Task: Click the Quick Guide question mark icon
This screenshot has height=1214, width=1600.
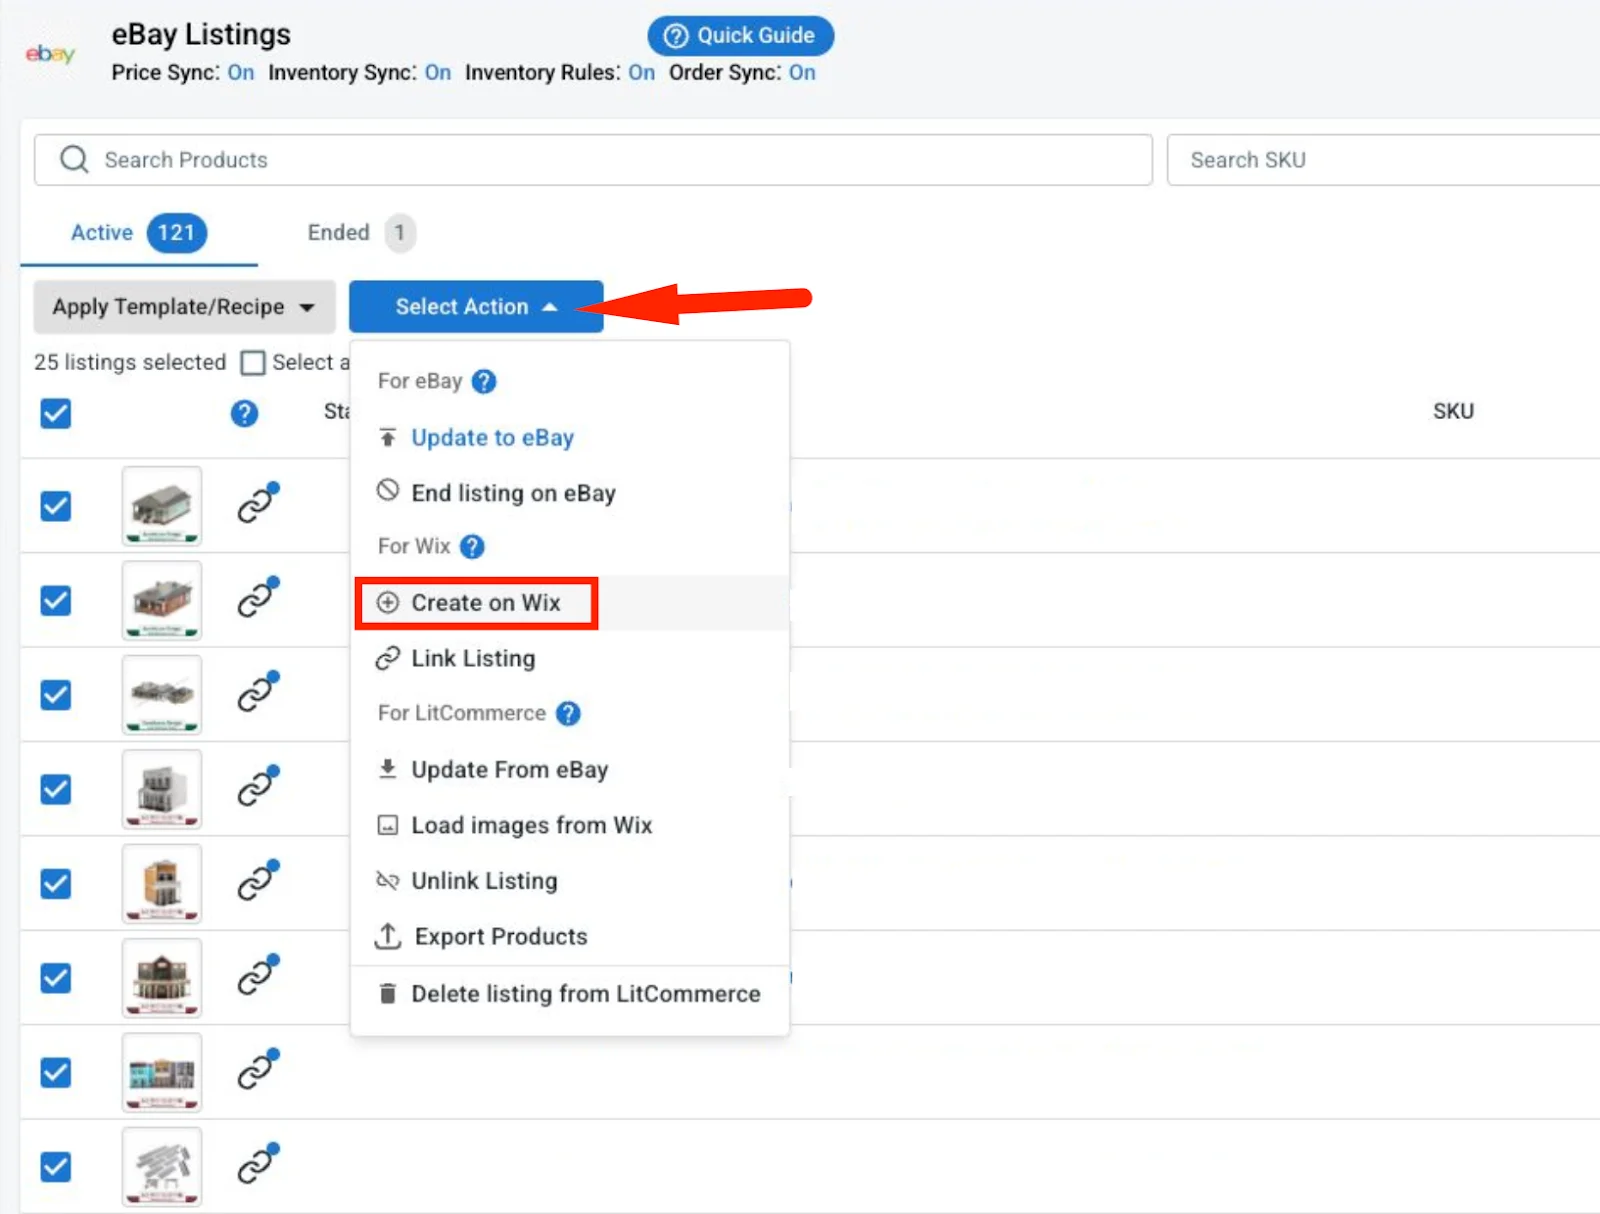Action: [x=675, y=35]
